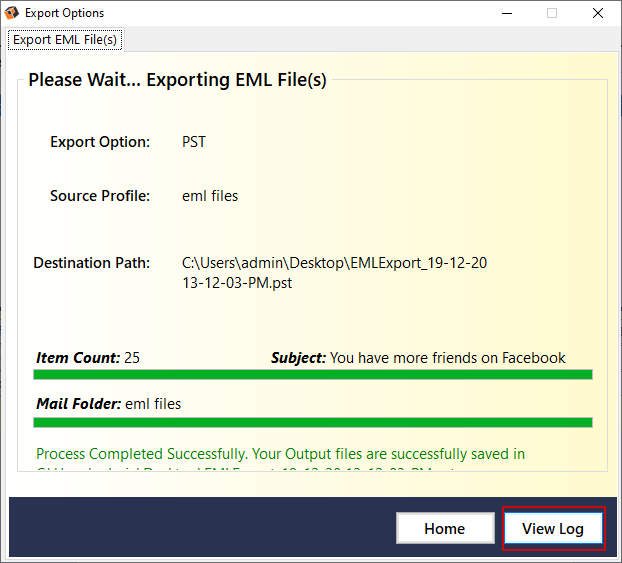Click the Source Profile eml files value
The image size is (622, 563).
[210, 196]
